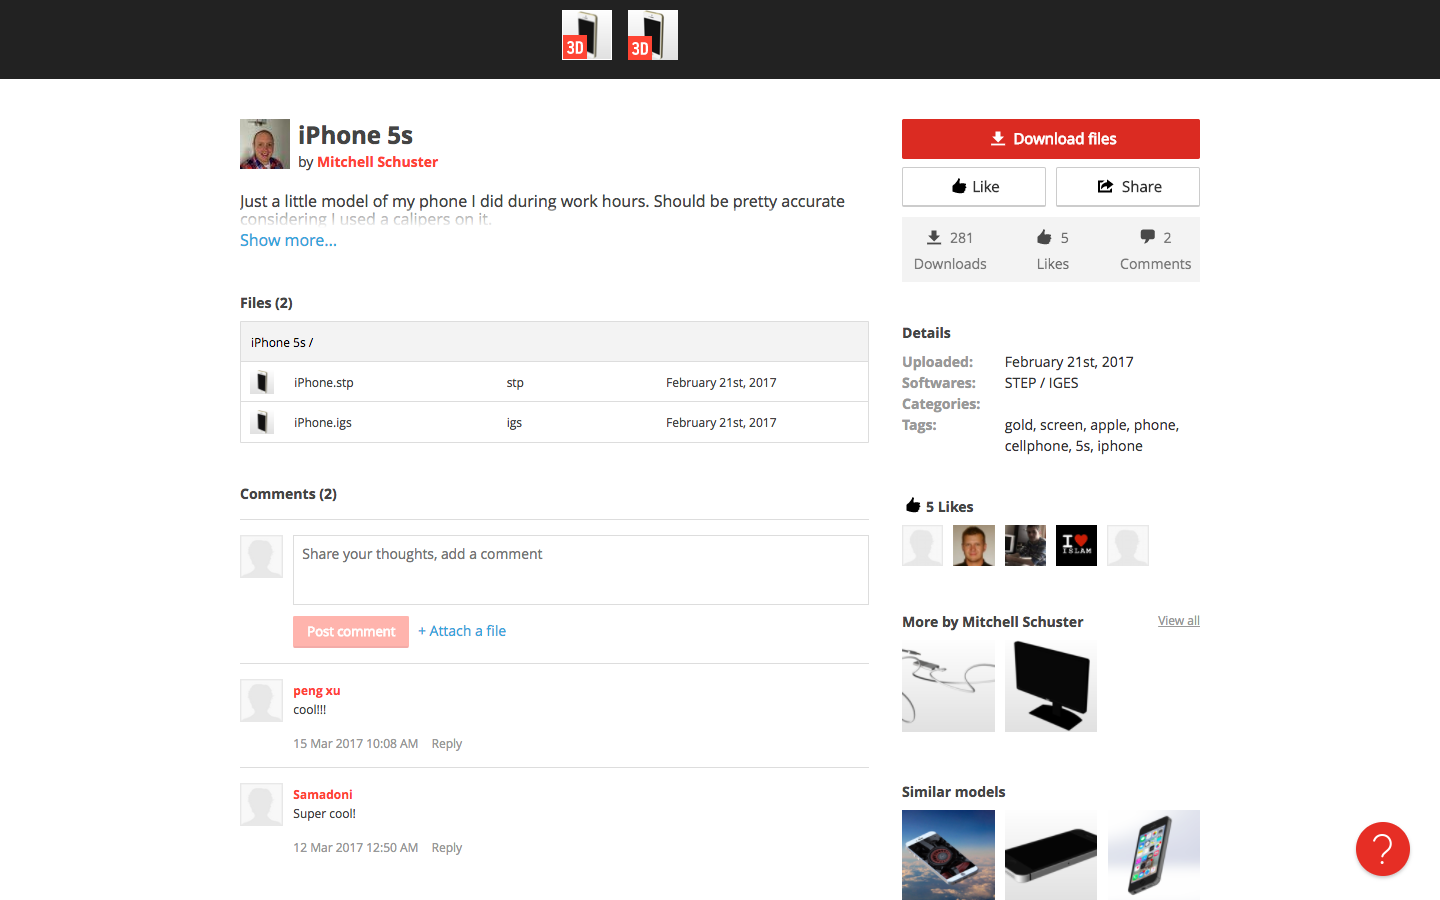Open the cable model thumbnail
The width and height of the screenshot is (1440, 900).
[948, 686]
